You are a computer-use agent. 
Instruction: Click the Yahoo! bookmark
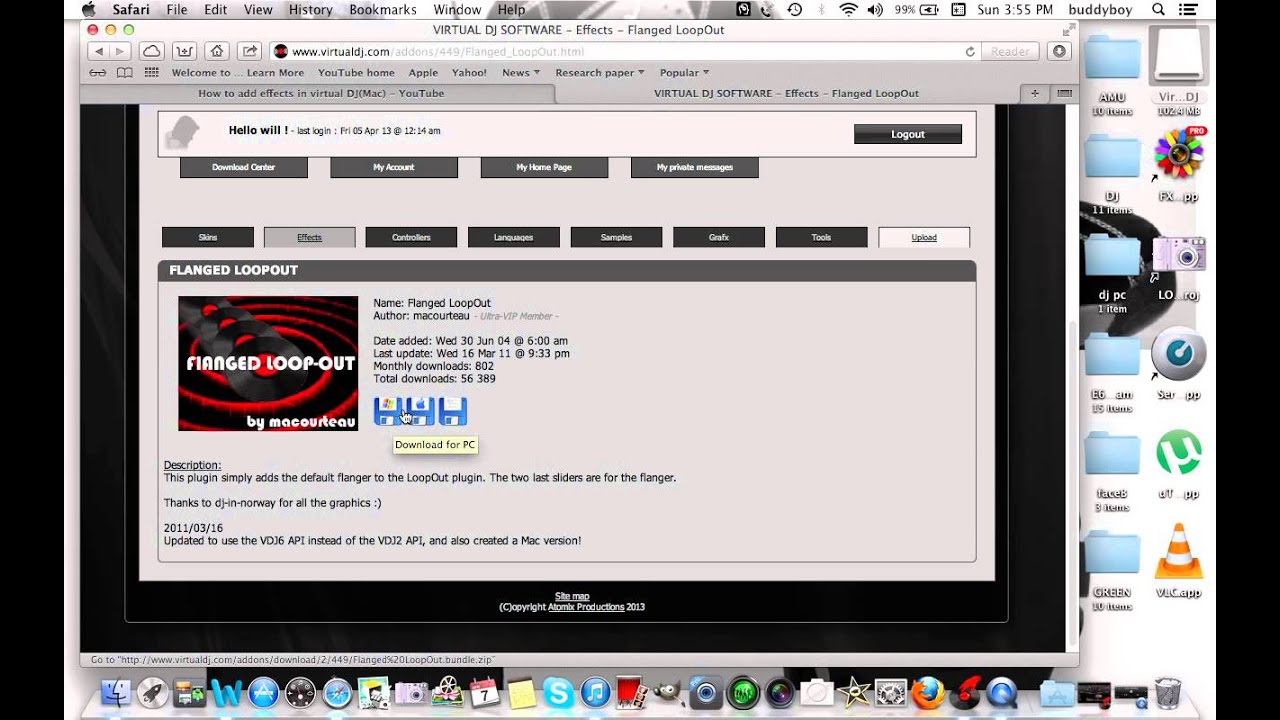point(469,73)
